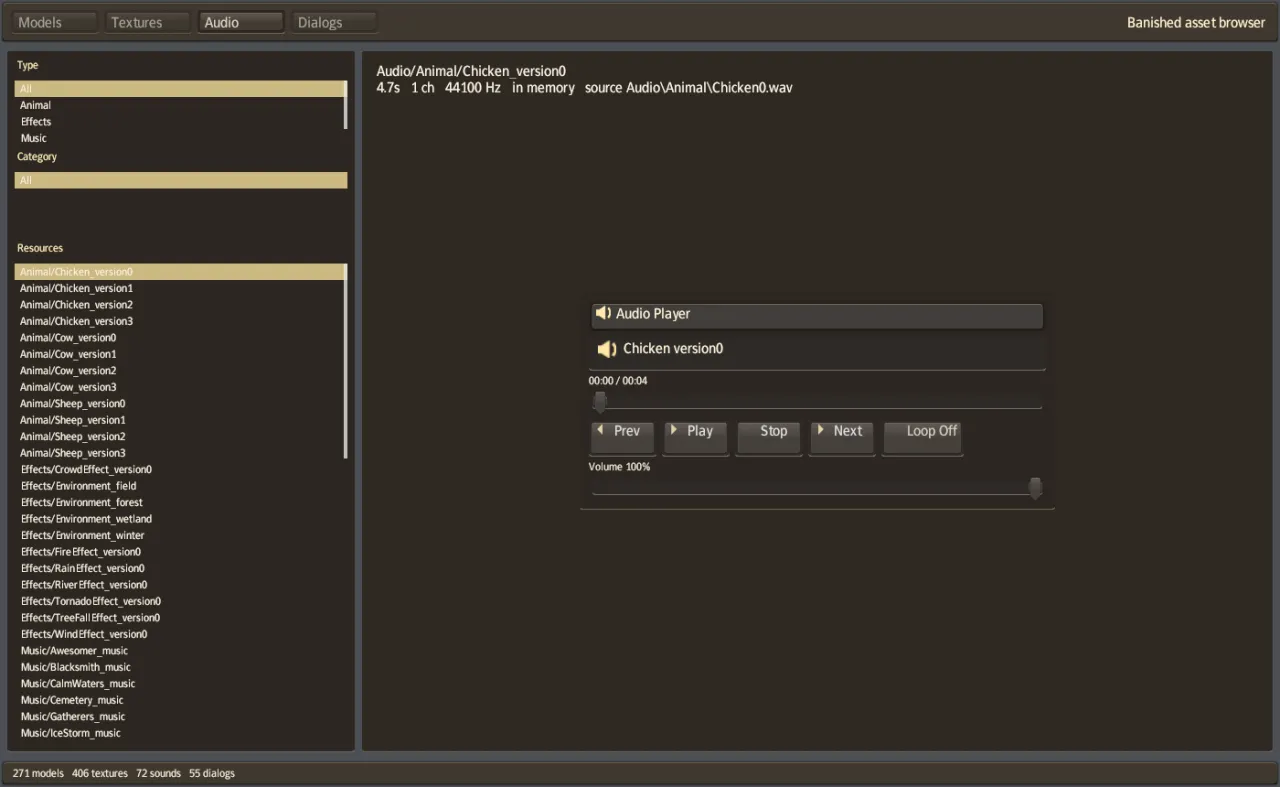Screen dimensions: 1280x787
Task: Go to the previous sound with Prev
Action: (622, 438)
